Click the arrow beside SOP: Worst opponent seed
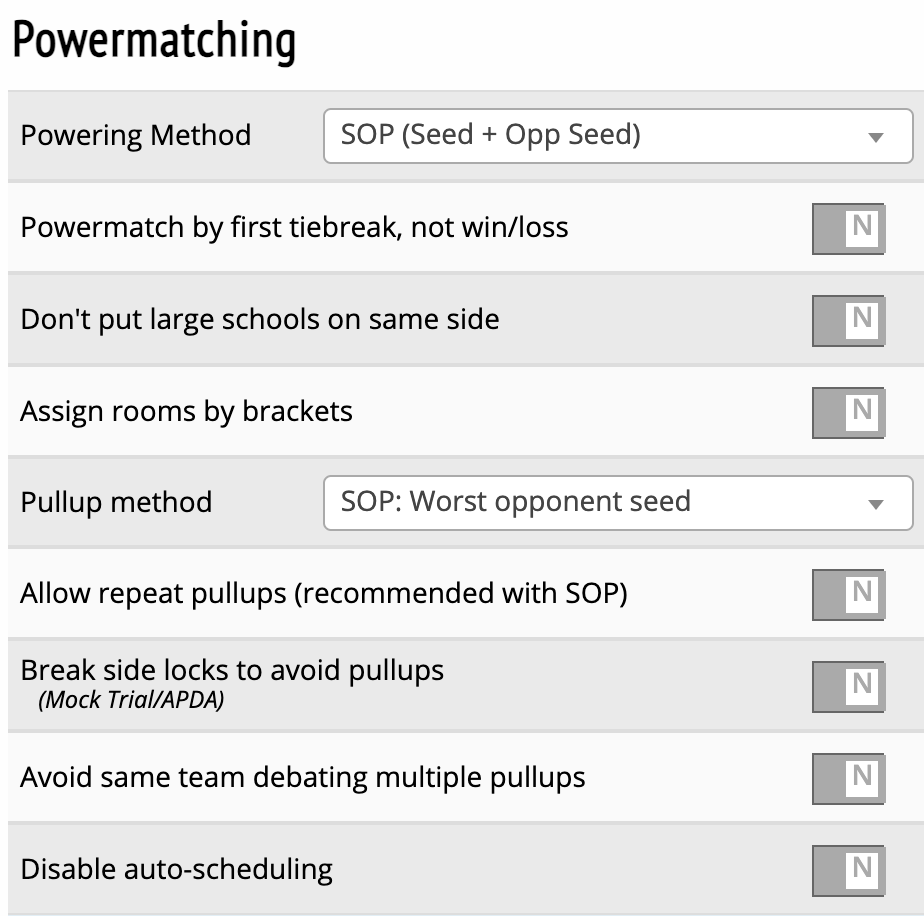Viewport: 924px width, 916px height. [876, 504]
